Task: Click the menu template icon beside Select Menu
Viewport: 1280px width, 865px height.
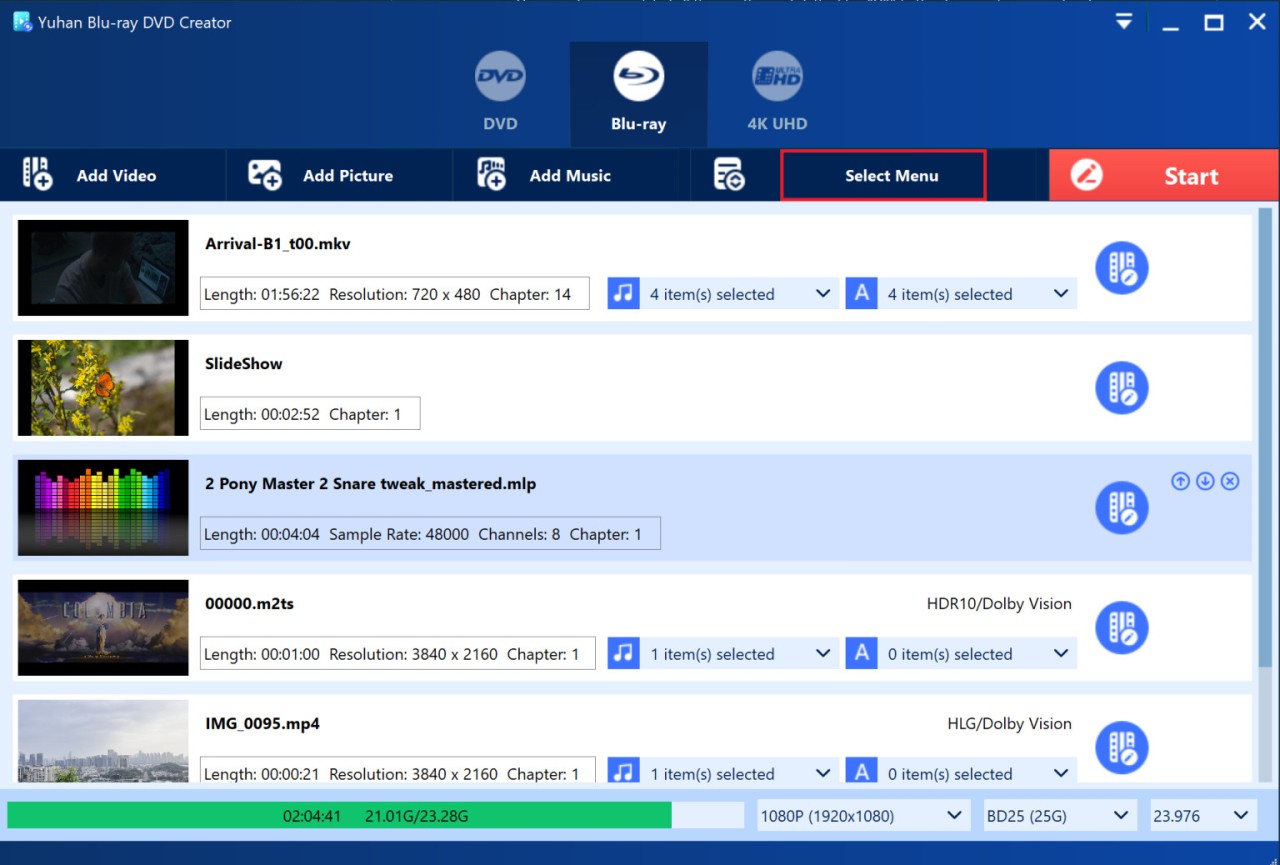Action: coord(729,175)
